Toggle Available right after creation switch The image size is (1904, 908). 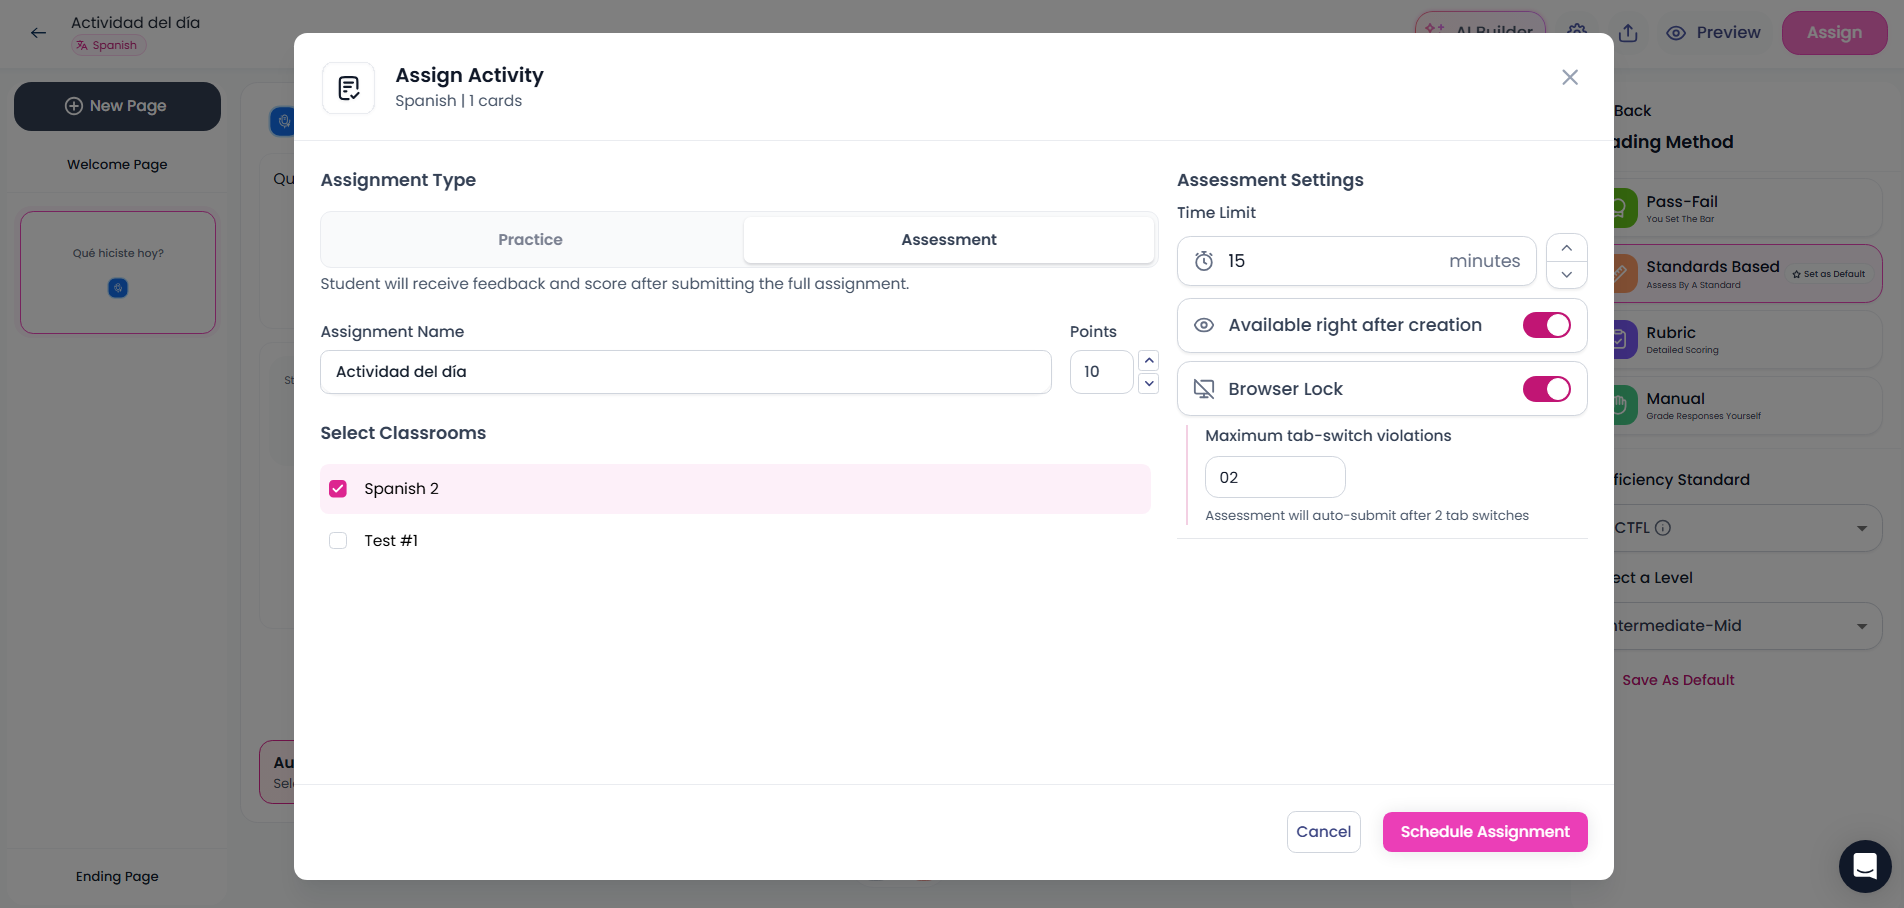(1546, 325)
